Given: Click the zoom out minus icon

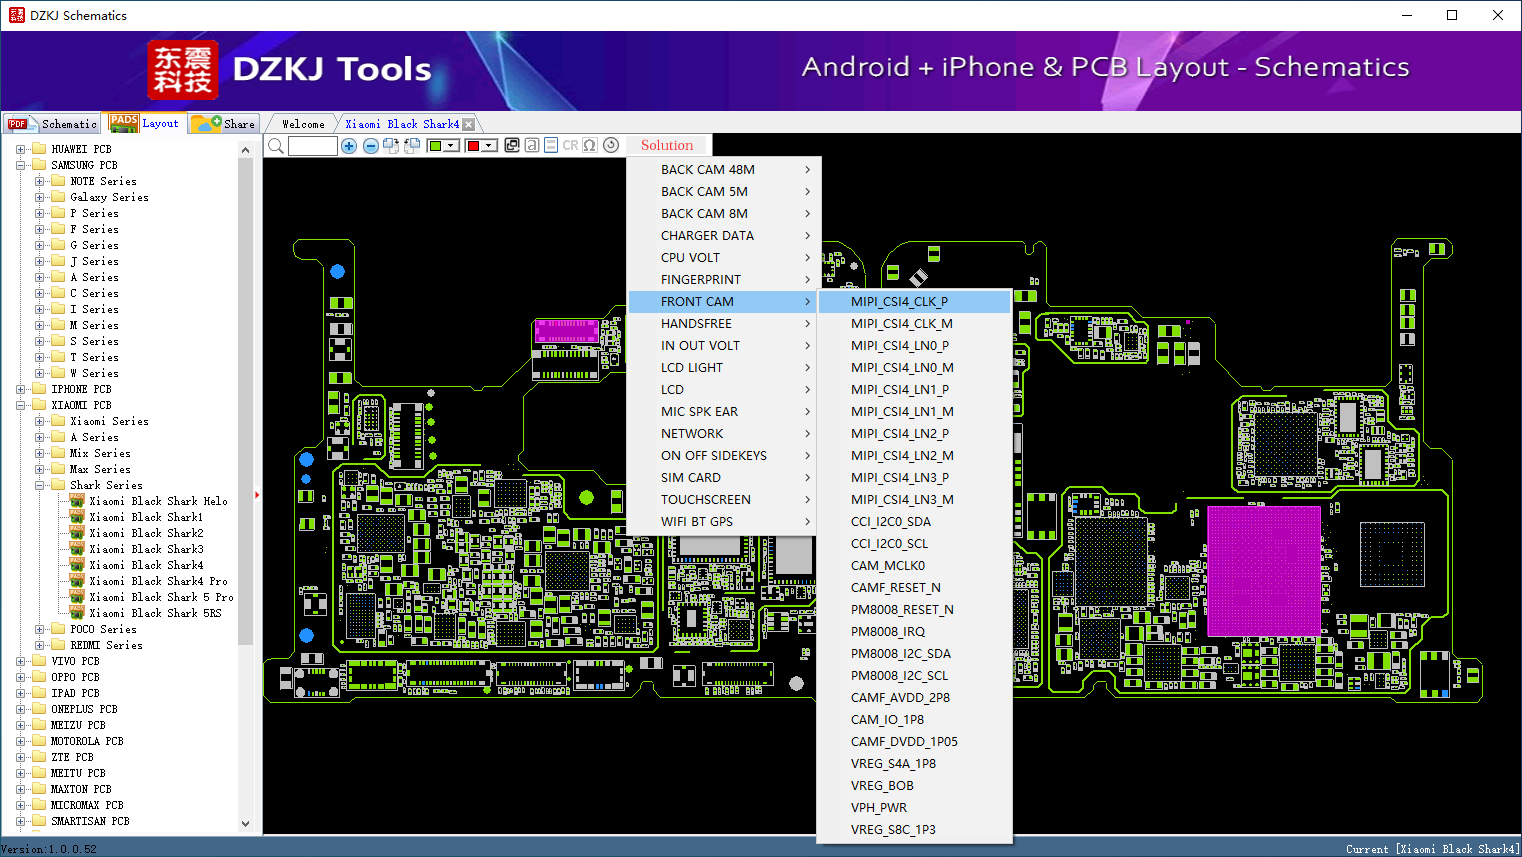Looking at the screenshot, I should click(370, 146).
